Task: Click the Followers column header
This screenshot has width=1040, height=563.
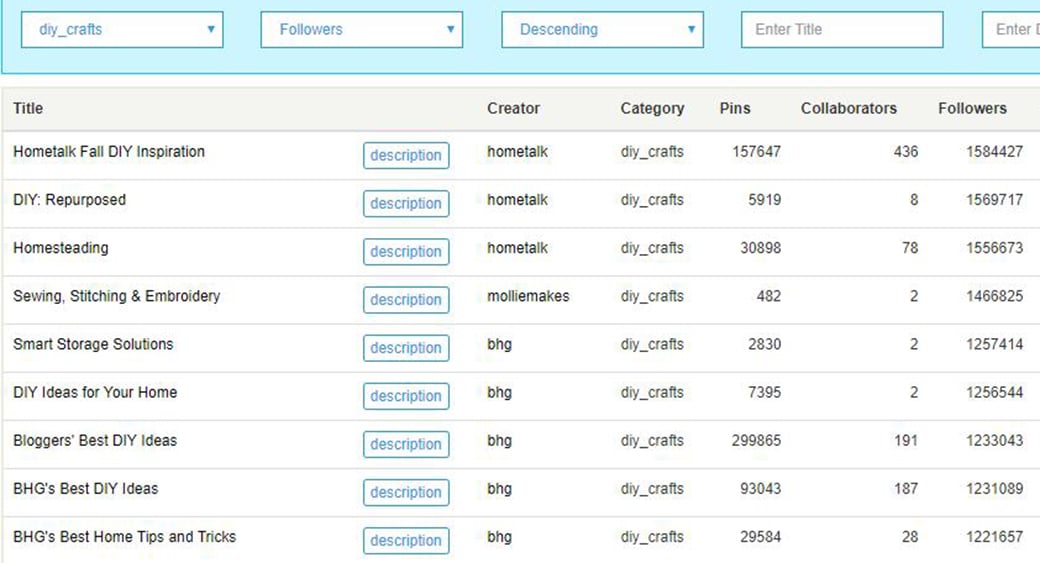Action: coord(972,108)
